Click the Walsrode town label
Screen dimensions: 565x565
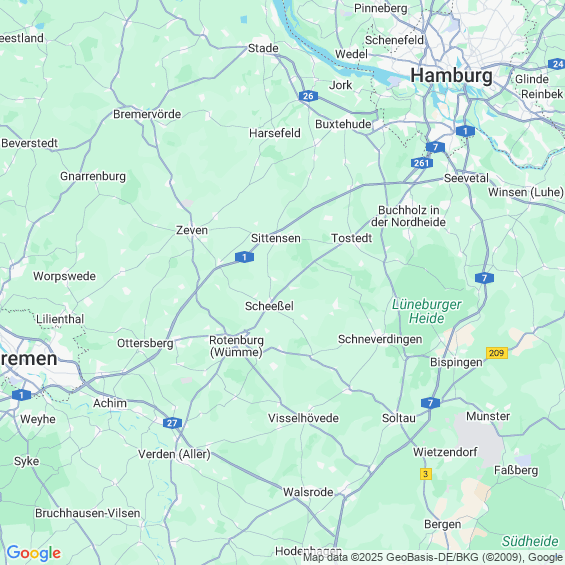[x=308, y=492]
